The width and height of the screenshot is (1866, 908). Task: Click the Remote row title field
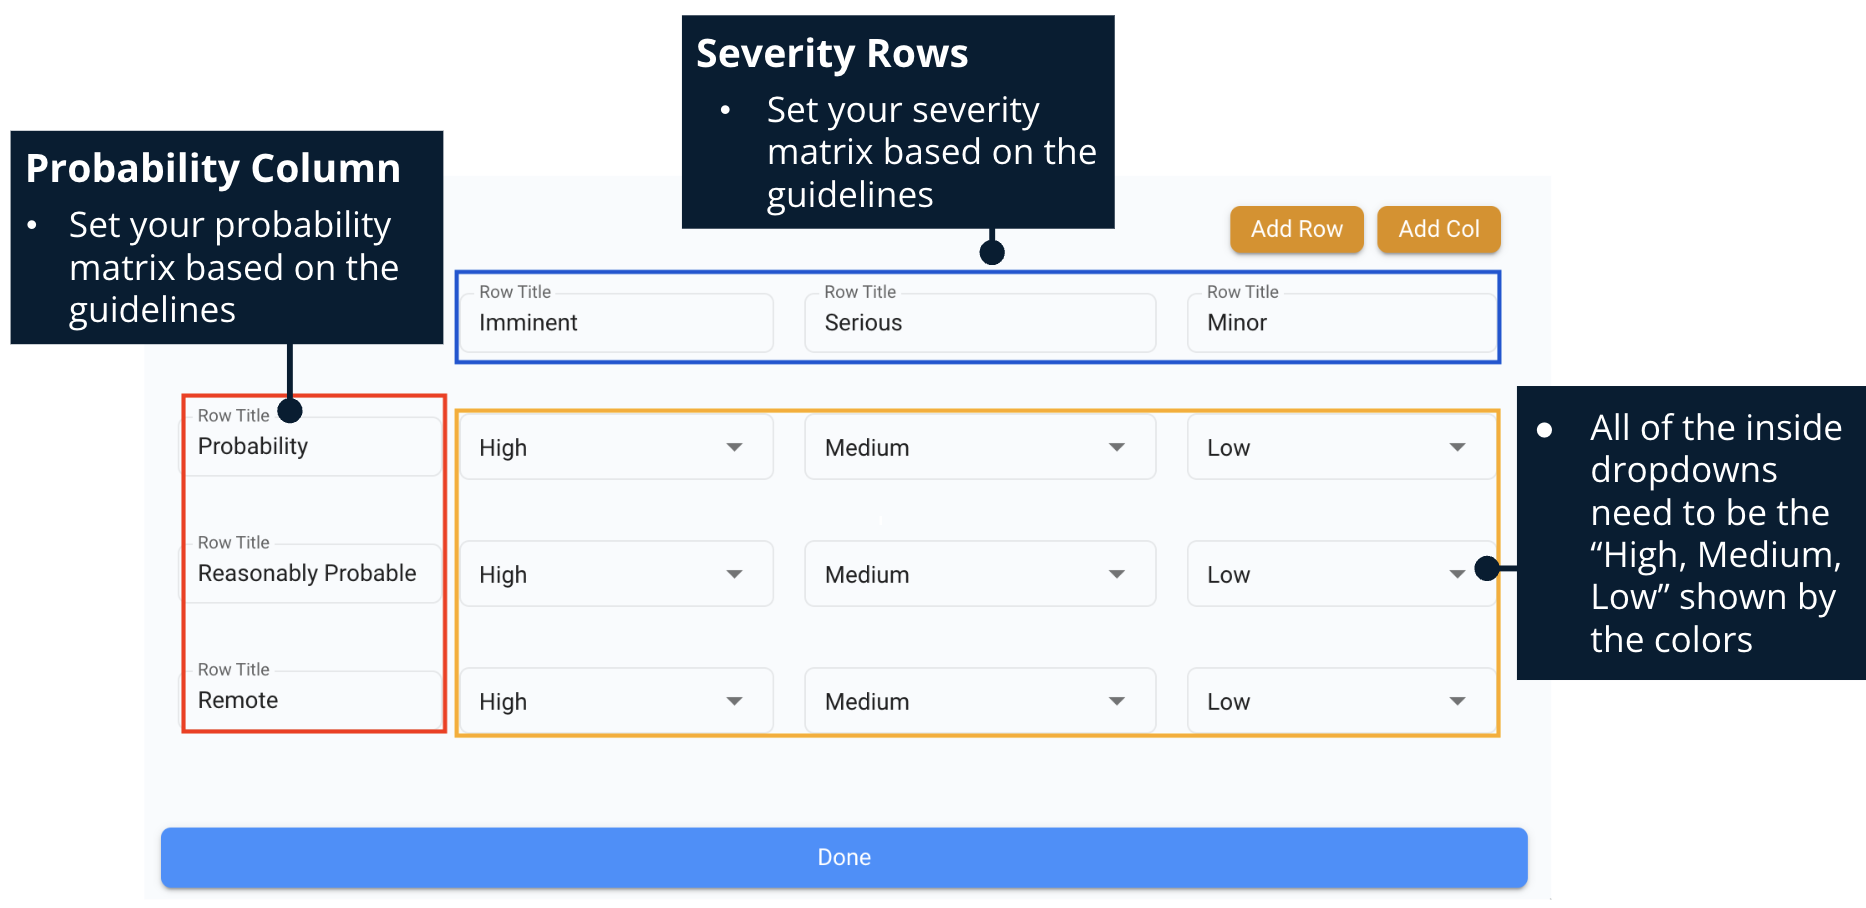312,700
